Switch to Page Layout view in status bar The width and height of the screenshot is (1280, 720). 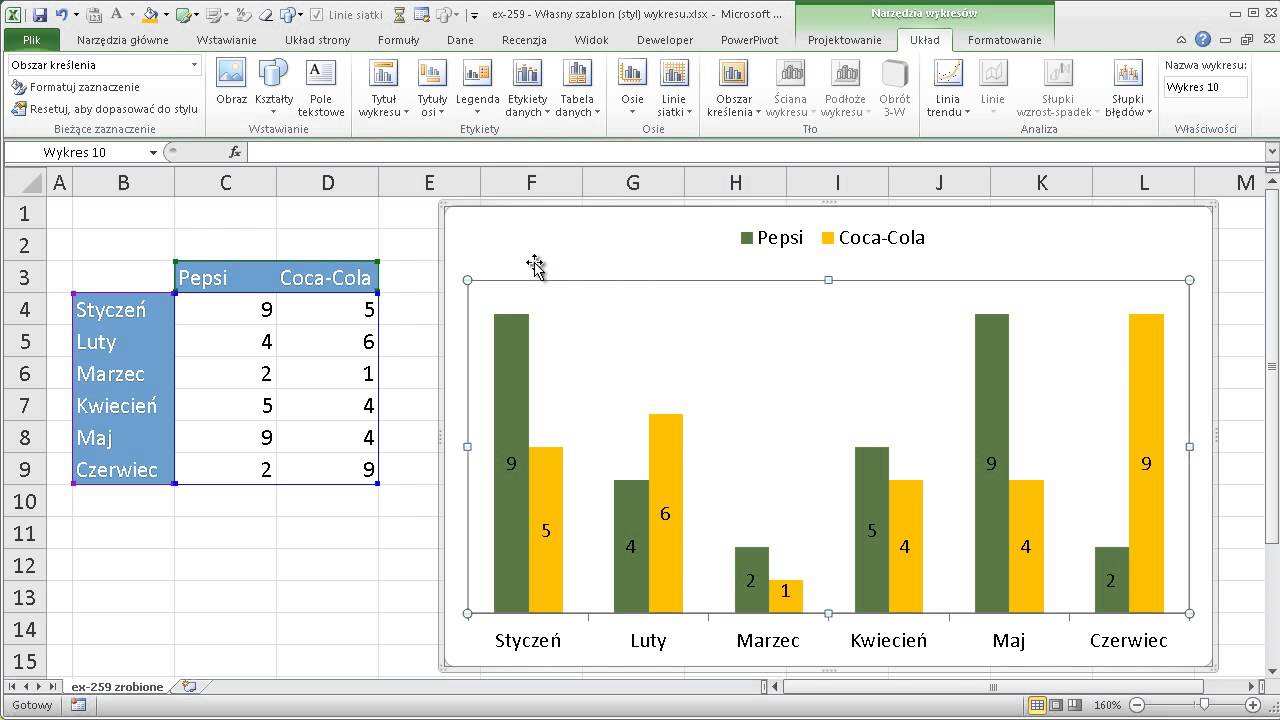point(1057,705)
